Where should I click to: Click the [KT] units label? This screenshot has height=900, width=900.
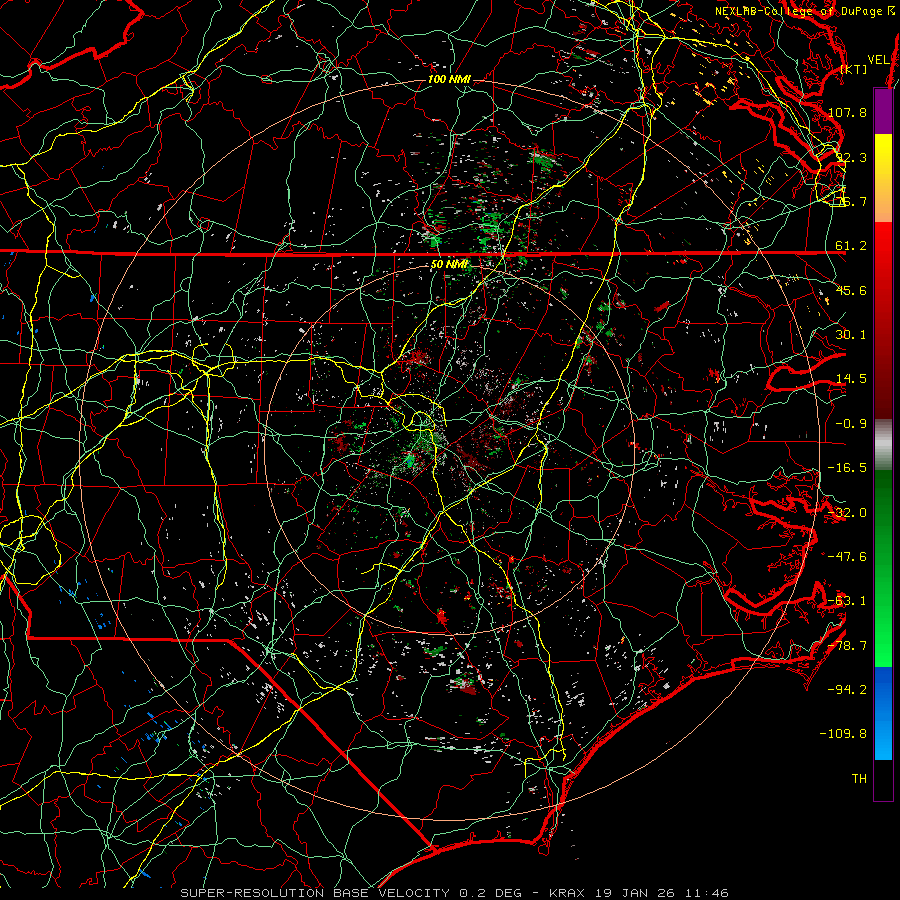pyautogui.click(x=854, y=69)
